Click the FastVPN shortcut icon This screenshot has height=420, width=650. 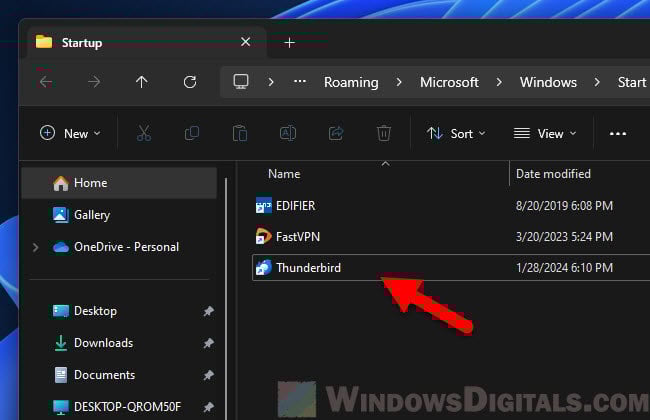[263, 236]
